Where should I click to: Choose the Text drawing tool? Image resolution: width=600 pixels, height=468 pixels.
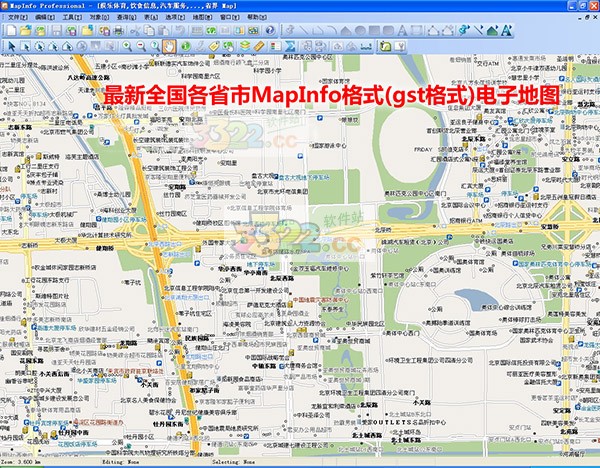tap(402, 30)
